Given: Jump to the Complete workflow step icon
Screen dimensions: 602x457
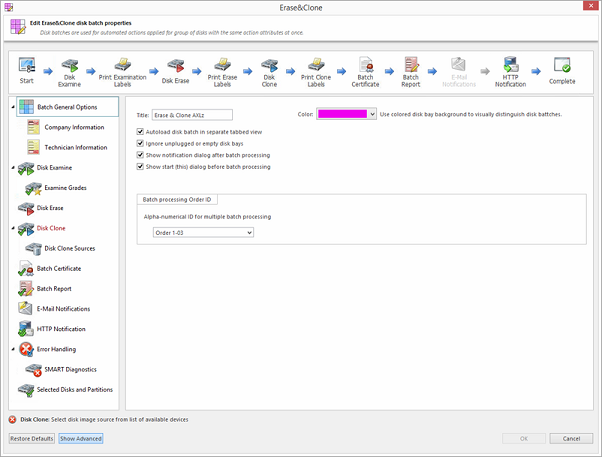Looking at the screenshot, I should (562, 65).
